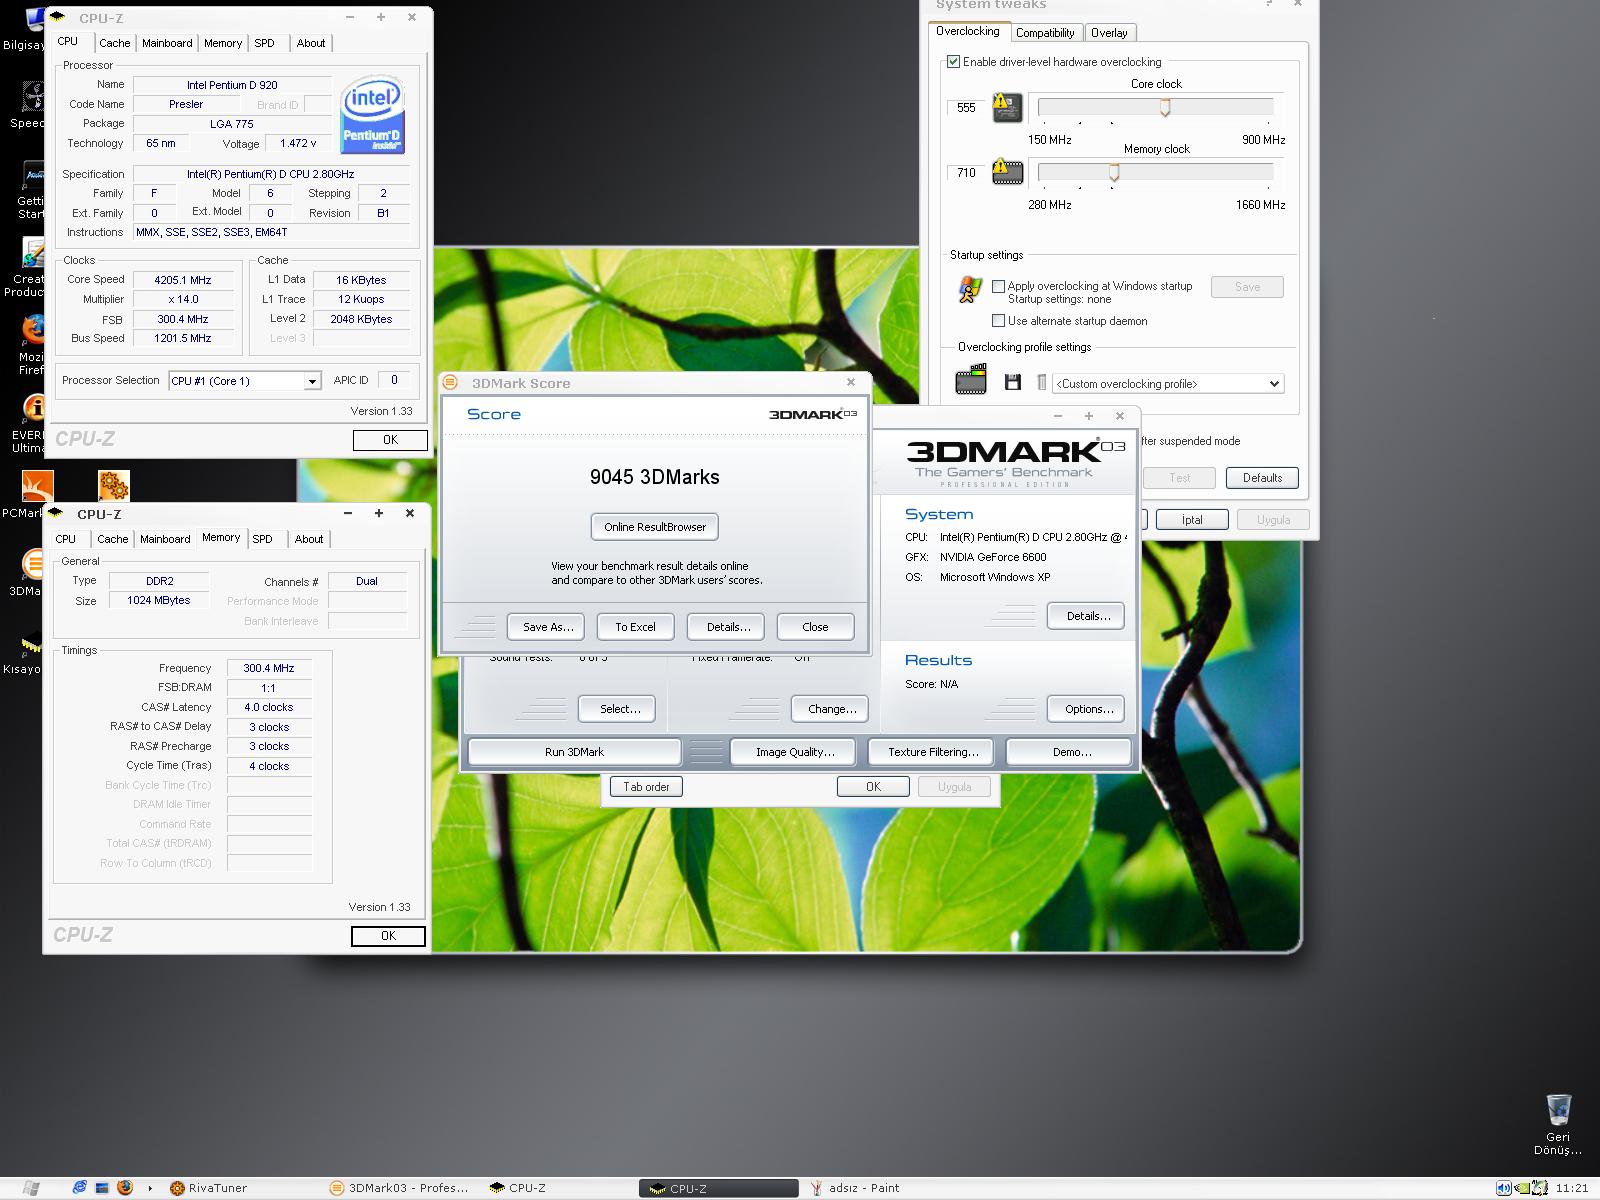Image resolution: width=1600 pixels, height=1200 pixels.
Task: Click İptal button in System tweaks
Action: pyautogui.click(x=1192, y=520)
